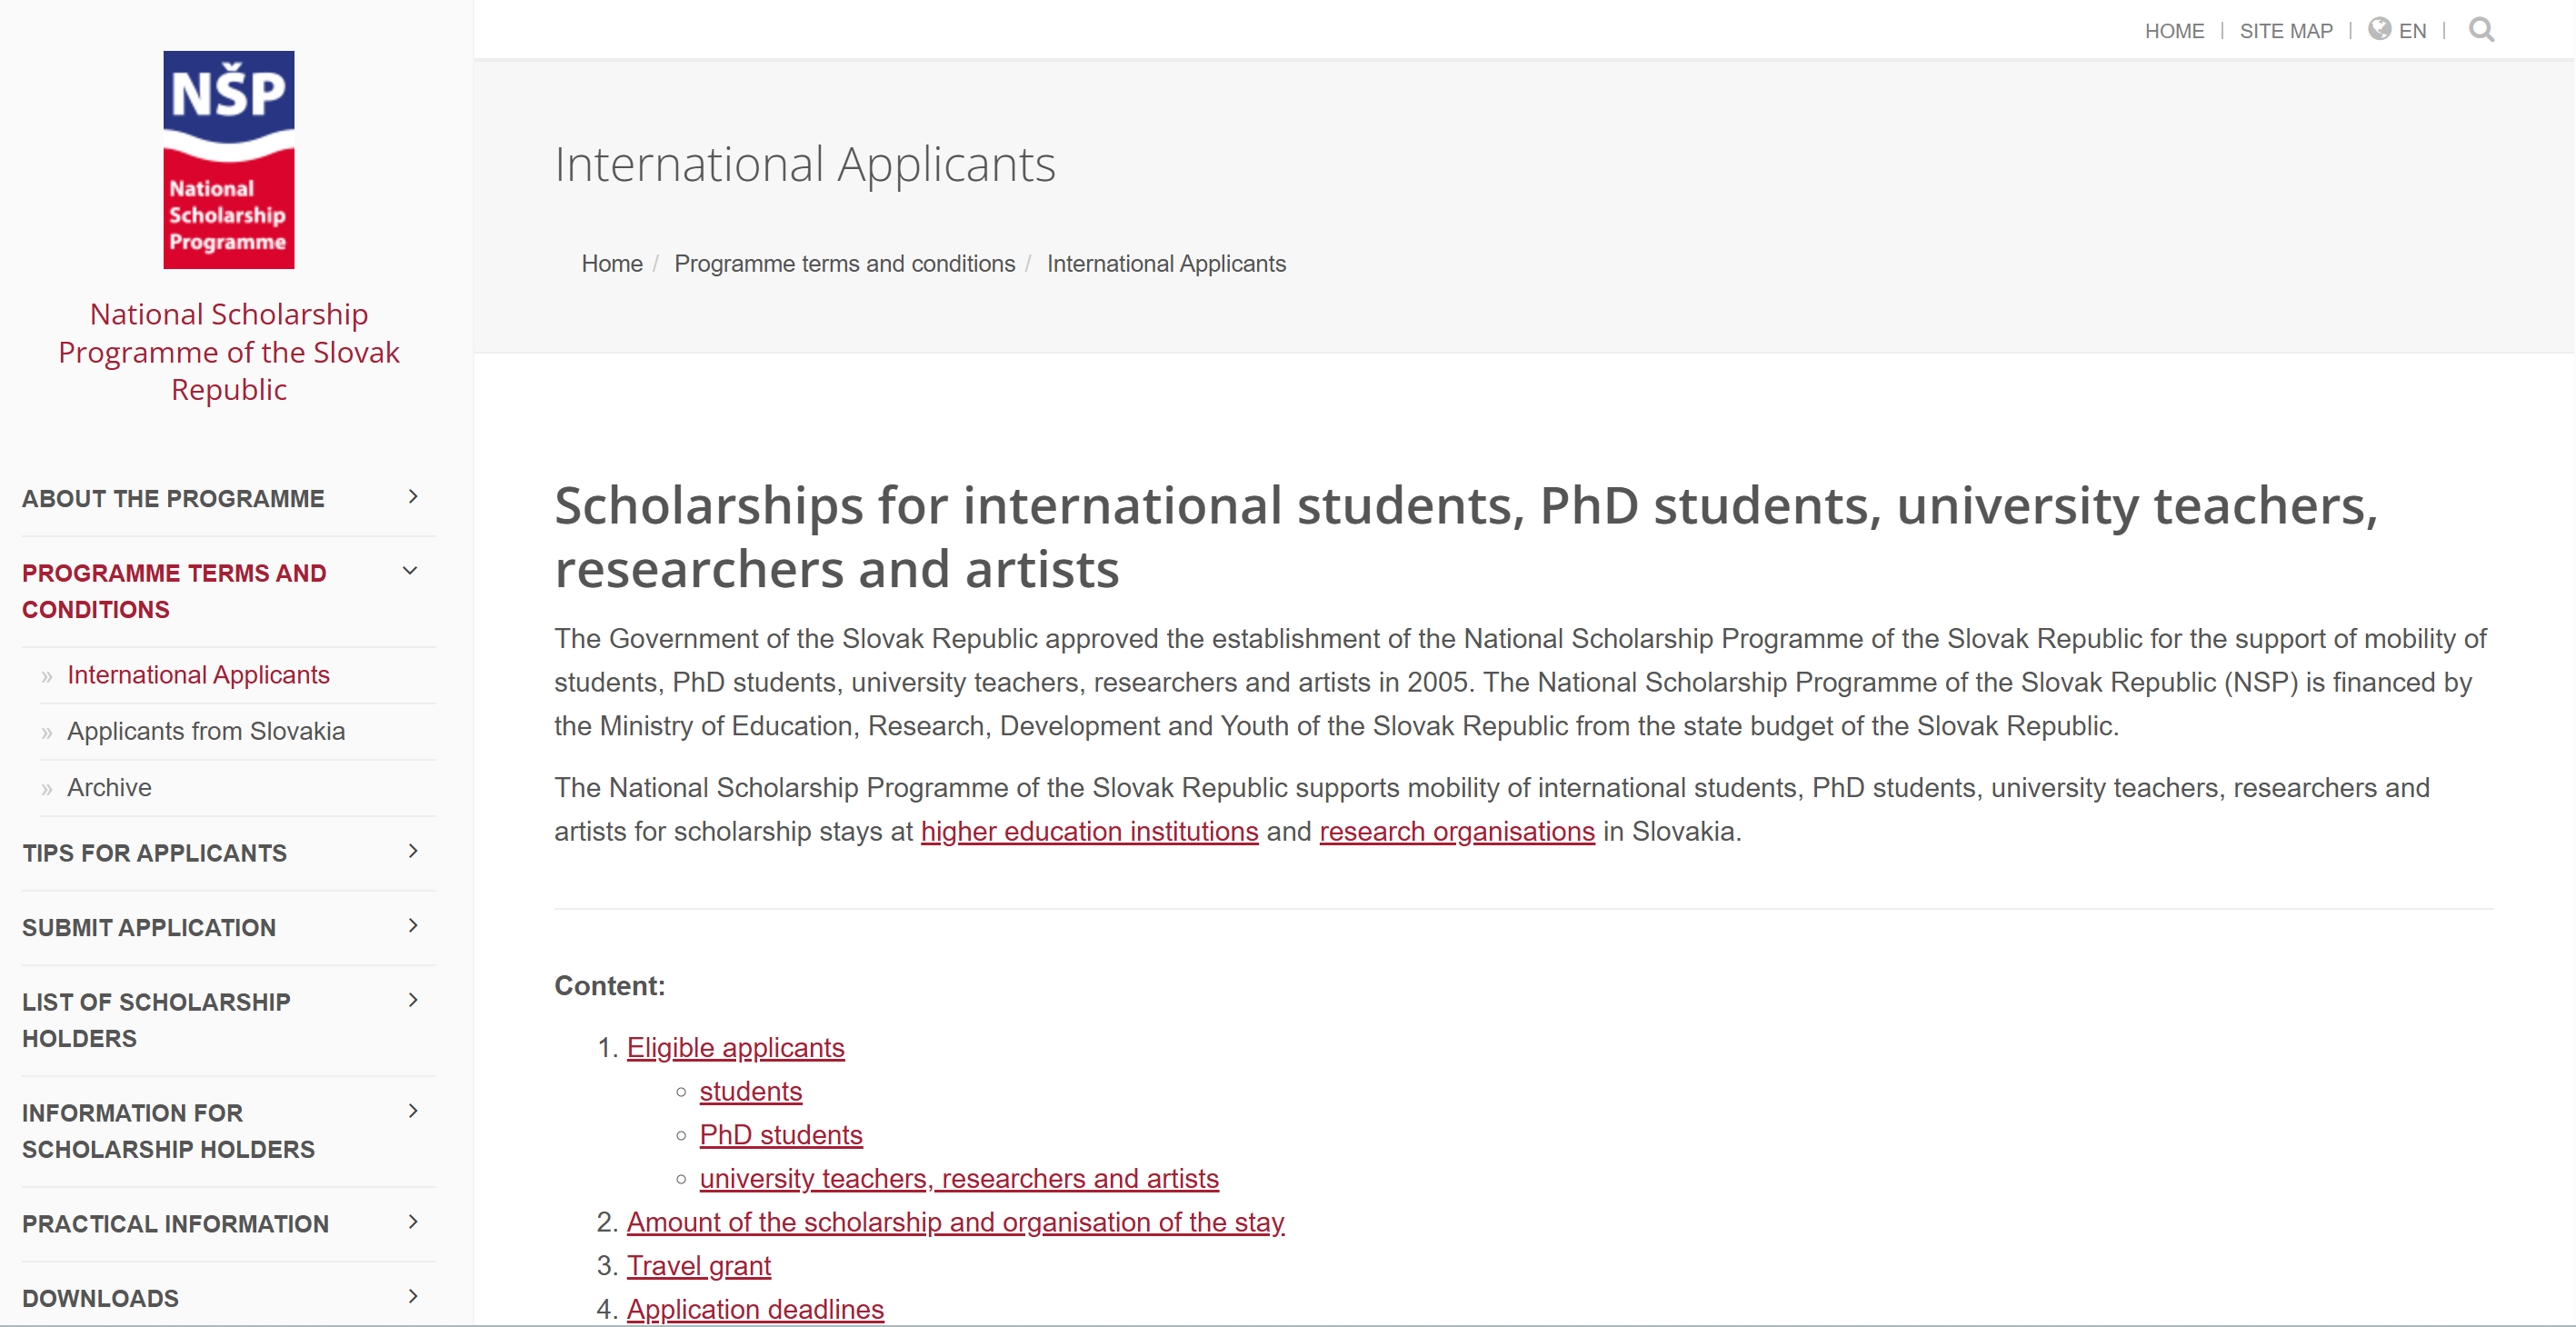Click Programme terms and conditions breadcrumb

point(844,263)
